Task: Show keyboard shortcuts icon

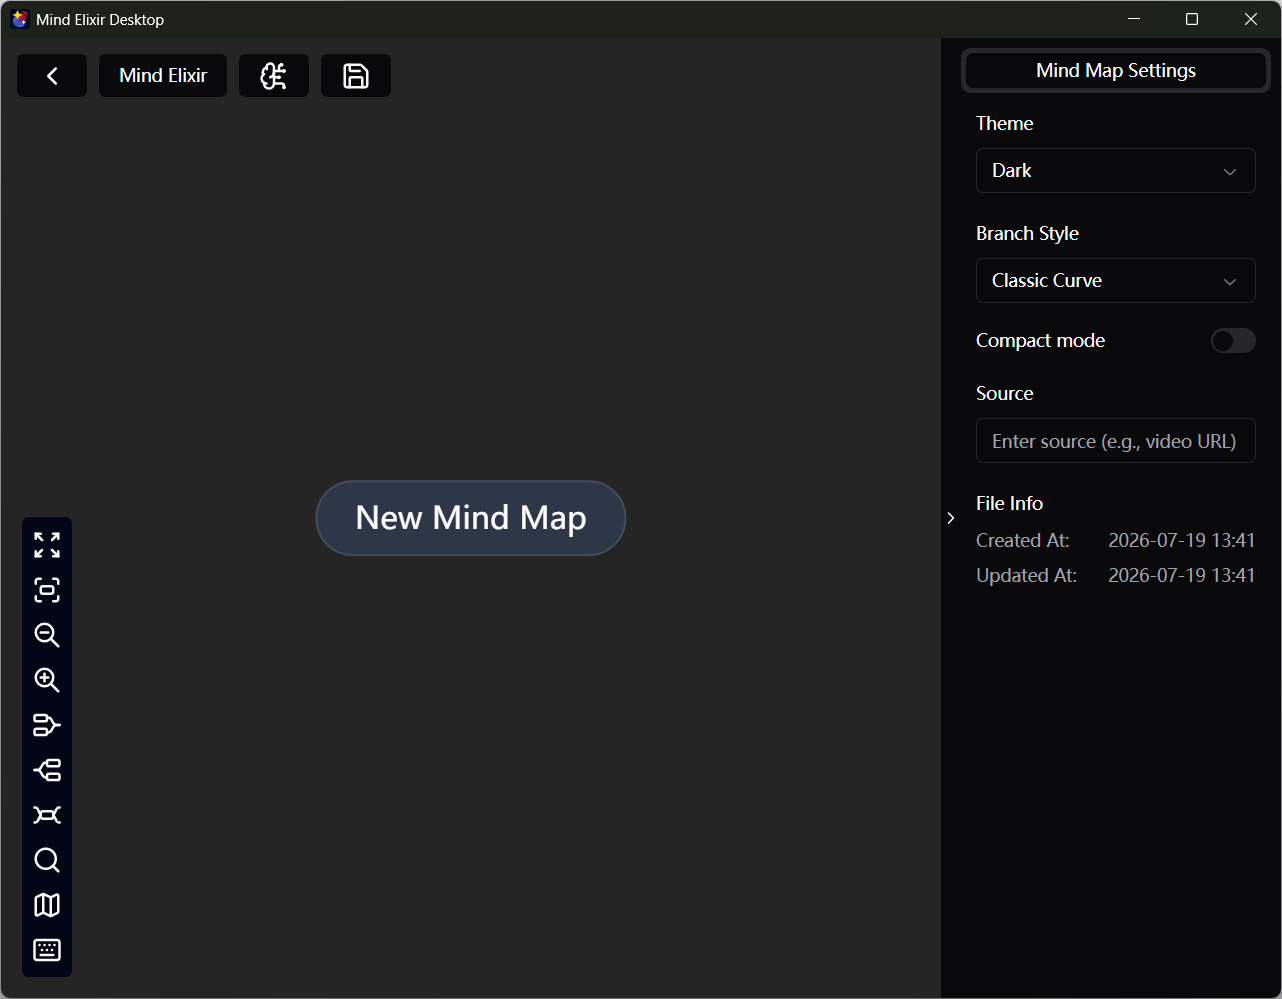Action: pyautogui.click(x=47, y=950)
